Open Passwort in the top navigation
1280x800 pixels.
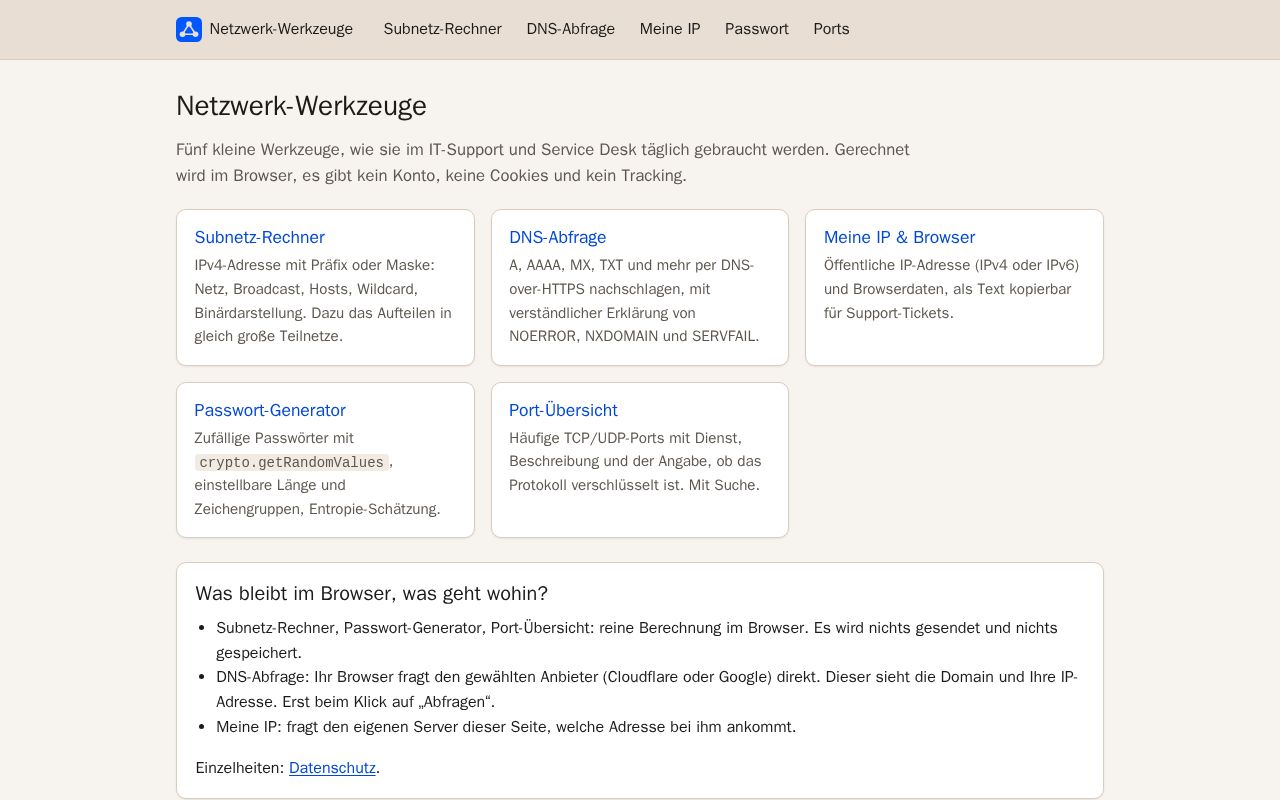(x=757, y=29)
